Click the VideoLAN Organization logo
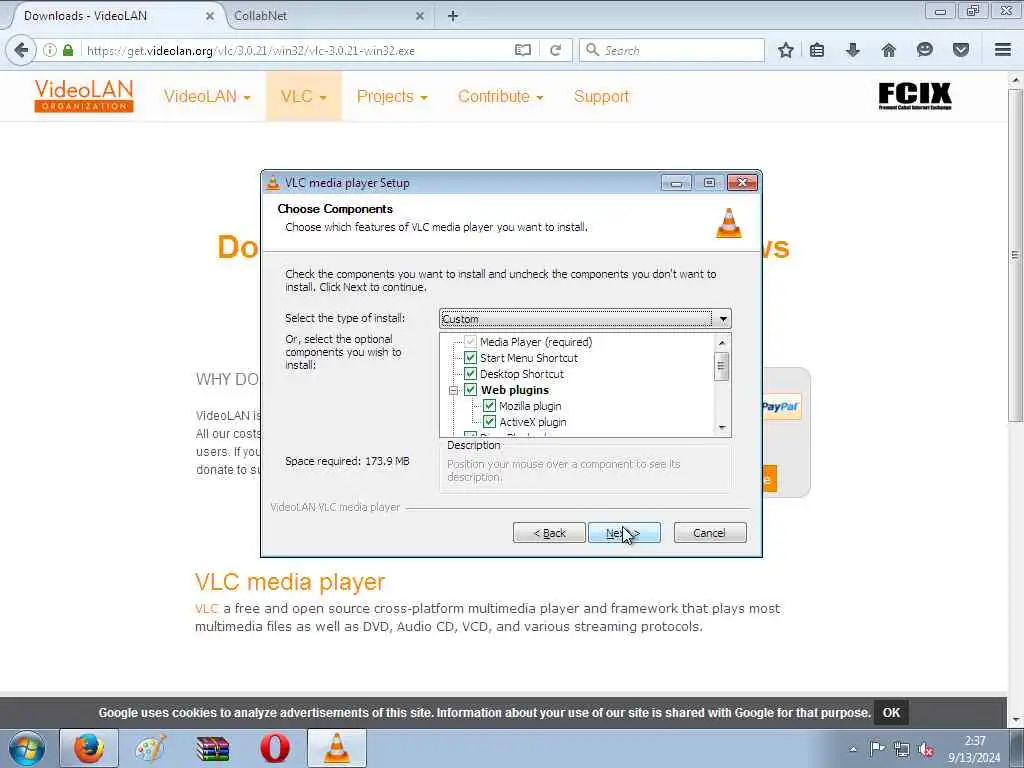Screen dimensions: 1024x768 (84, 96)
